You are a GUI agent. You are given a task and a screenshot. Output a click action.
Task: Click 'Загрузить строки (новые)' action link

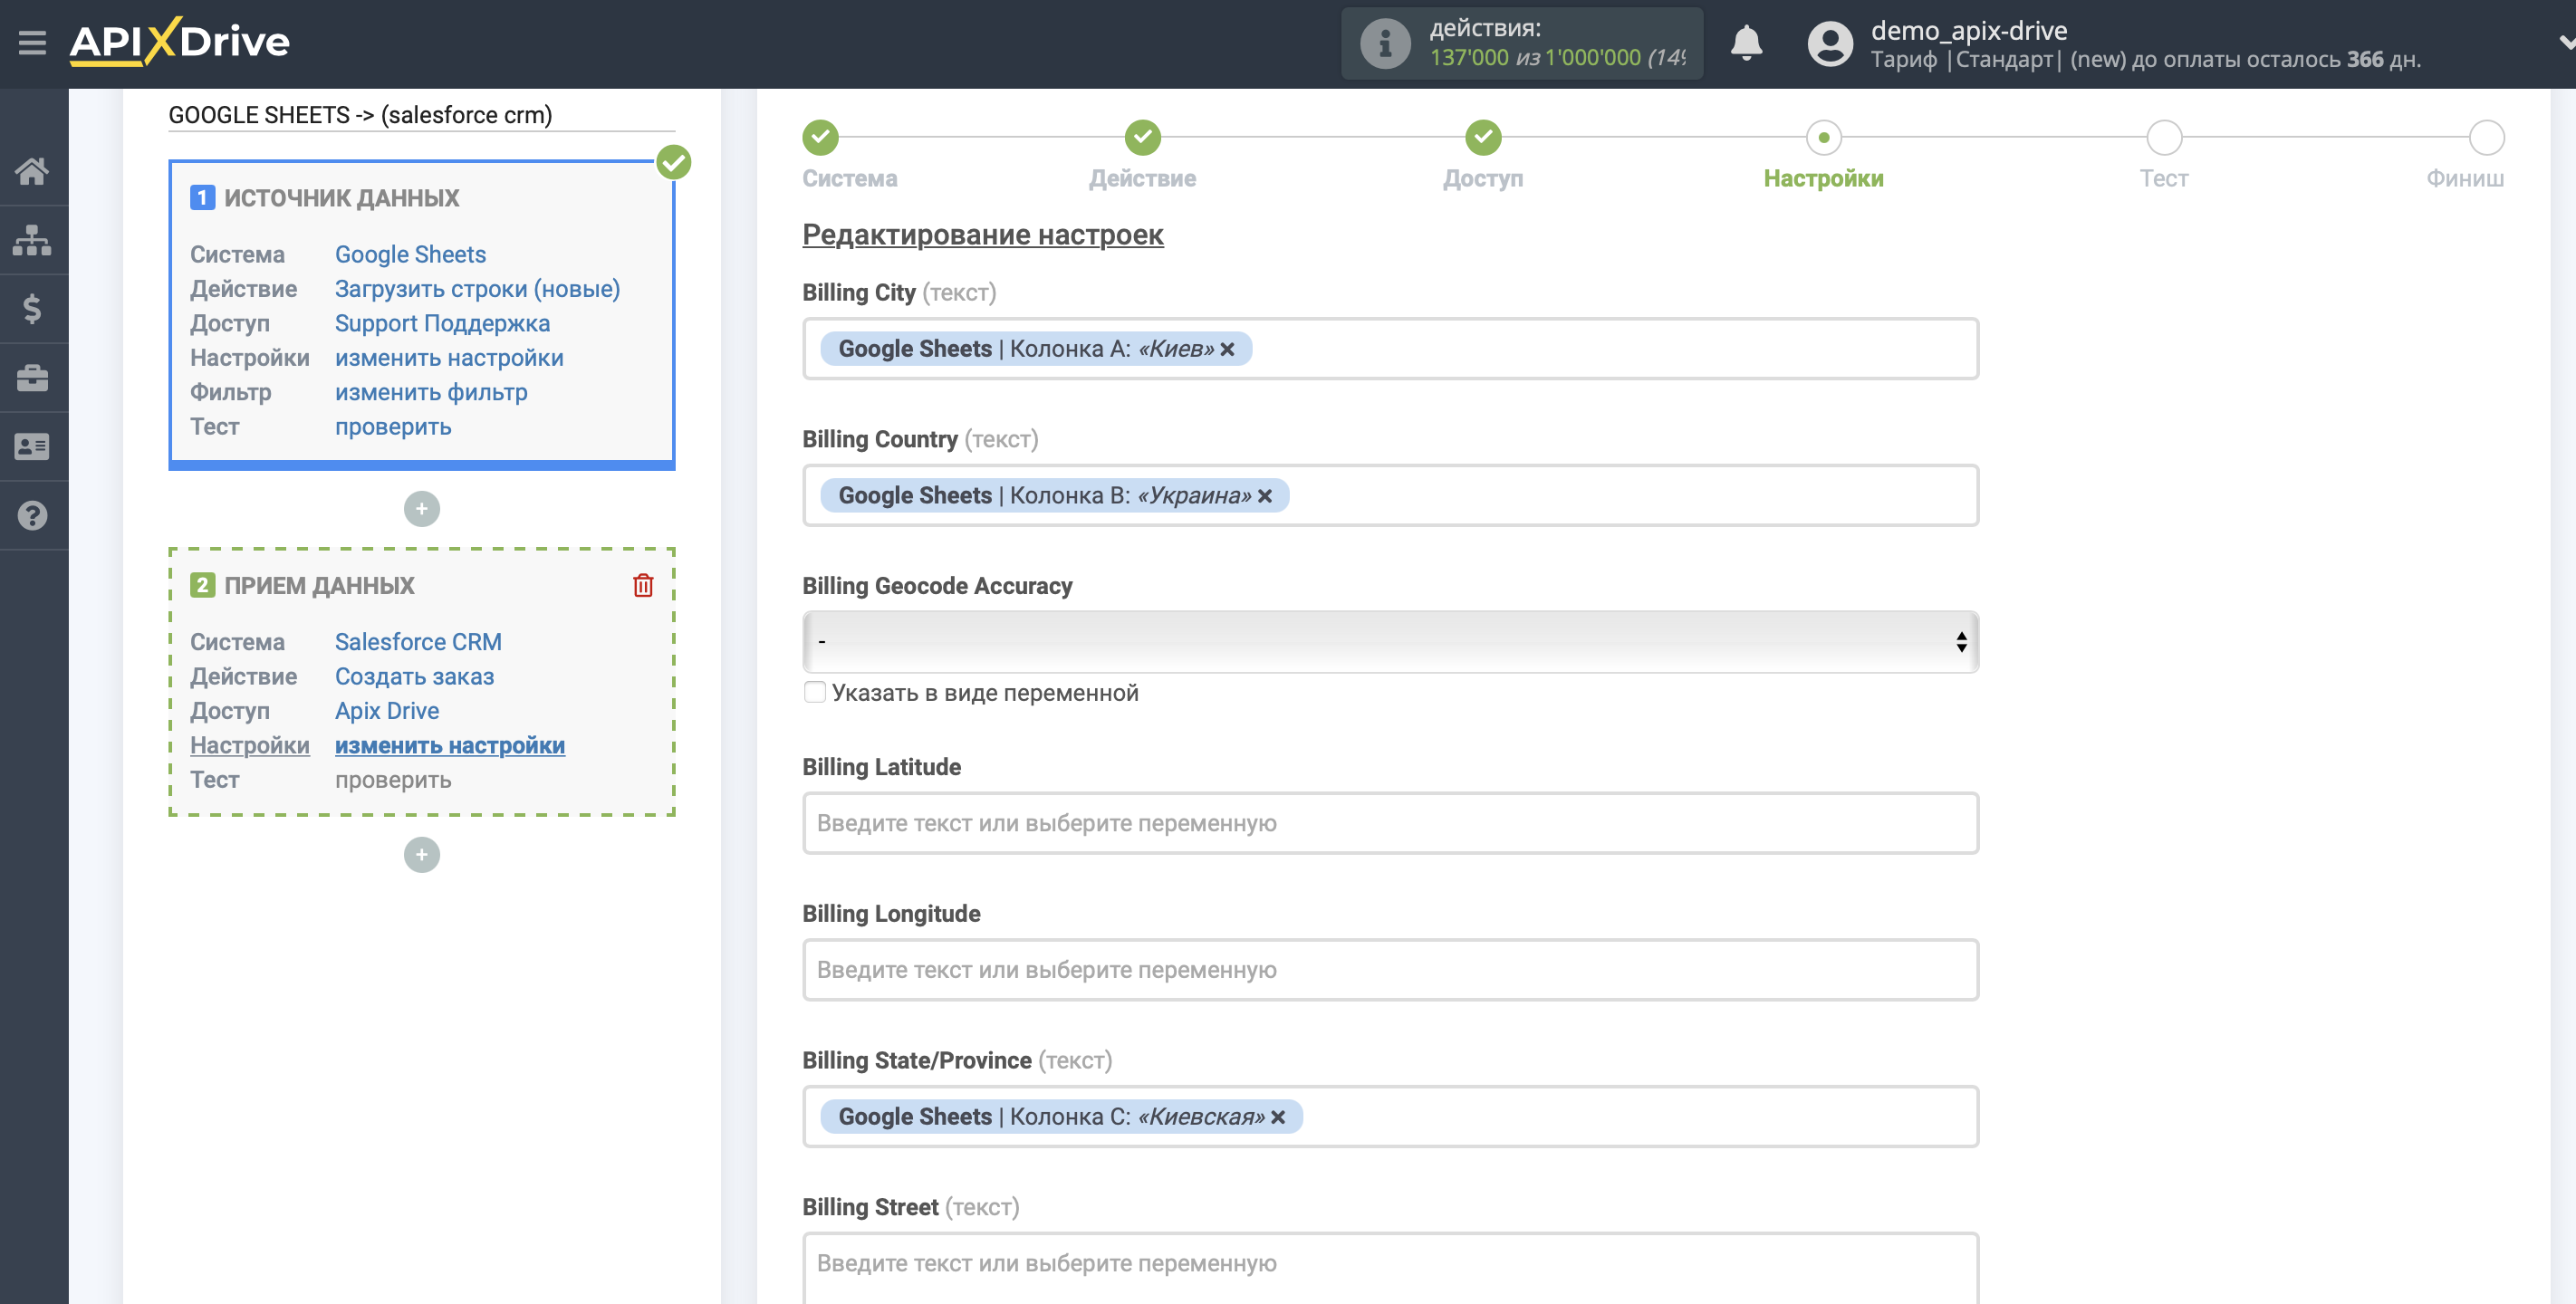(477, 289)
